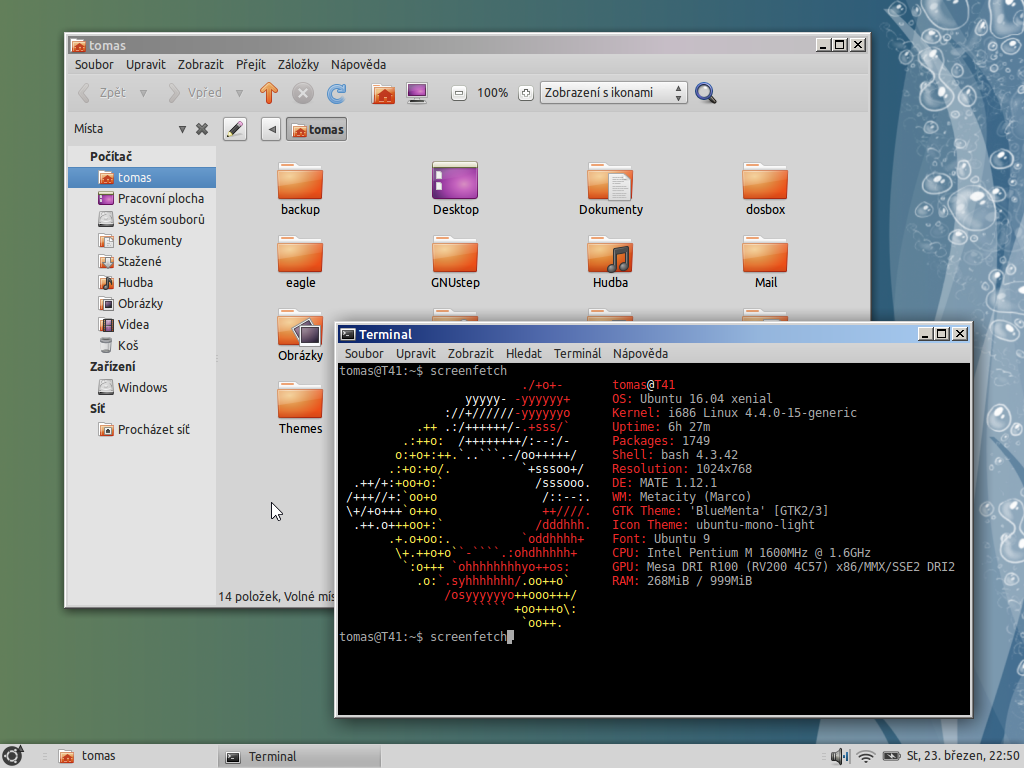Open the Windows device in the sidebar
The image size is (1024, 768).
pyautogui.click(x=142, y=387)
